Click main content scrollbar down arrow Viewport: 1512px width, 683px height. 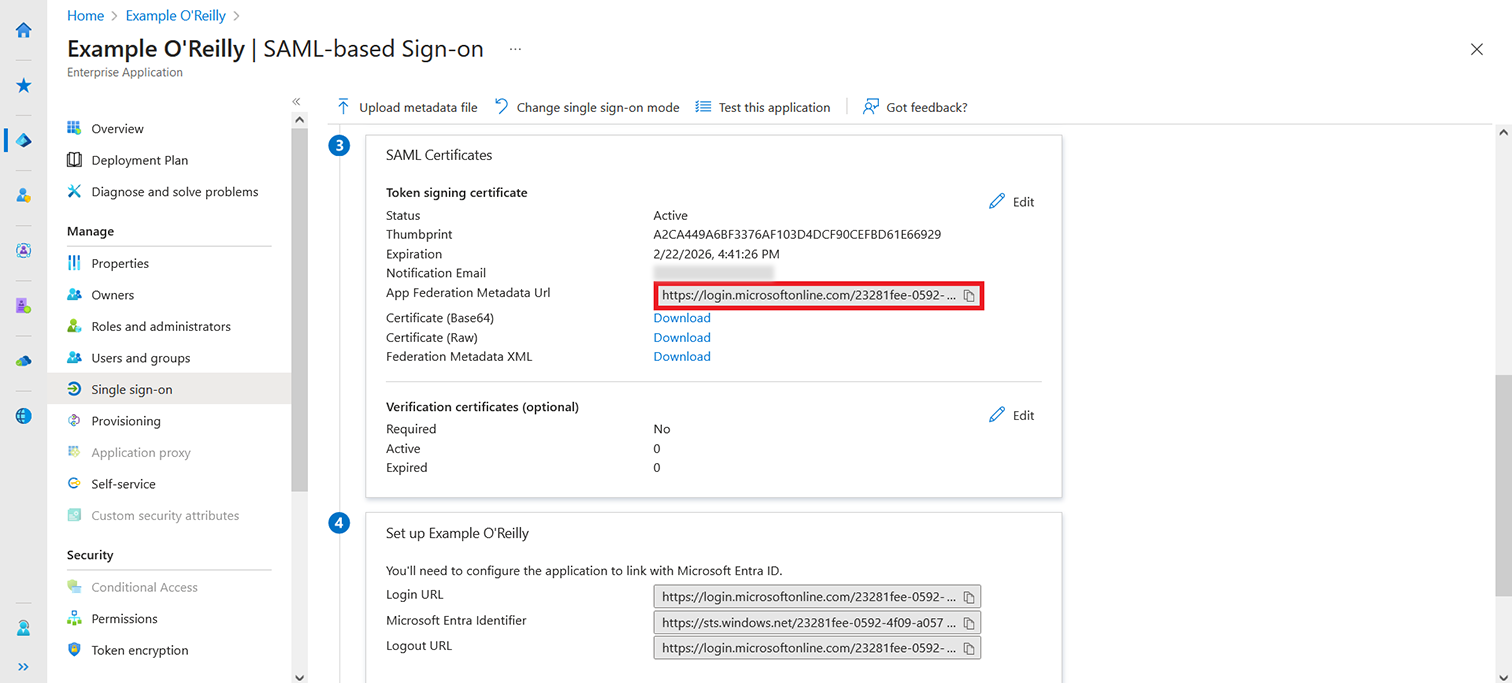click(x=1502, y=676)
